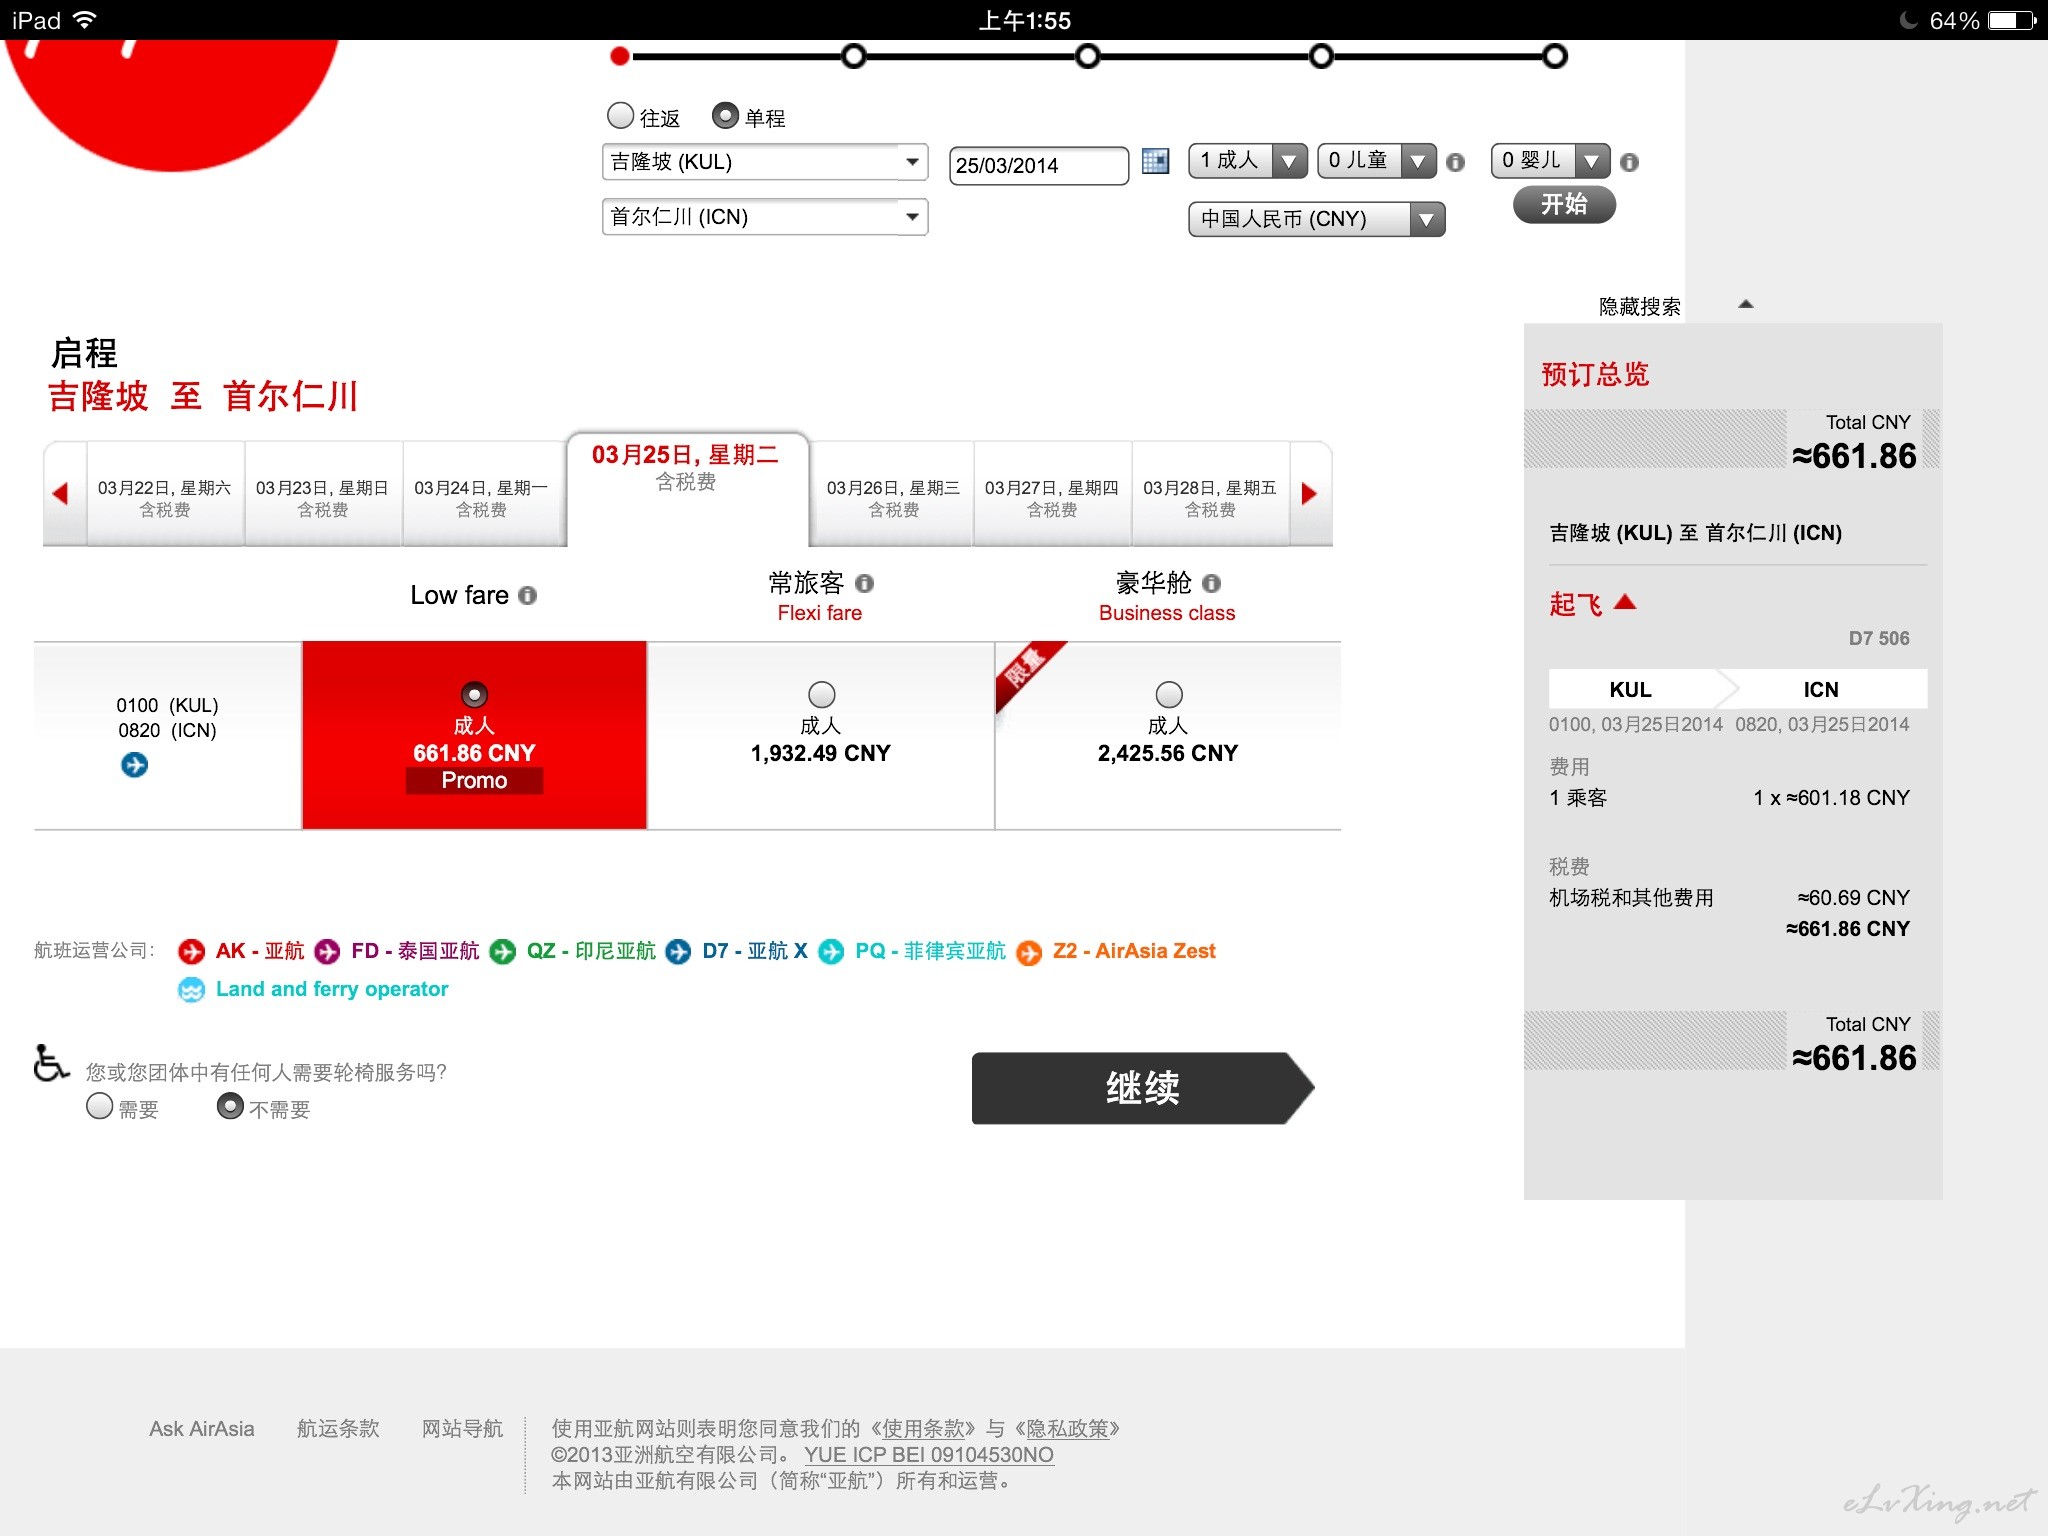Screen dimensions: 2048x1536
Task: Click the 继续 continue button
Action: coord(1142,1088)
